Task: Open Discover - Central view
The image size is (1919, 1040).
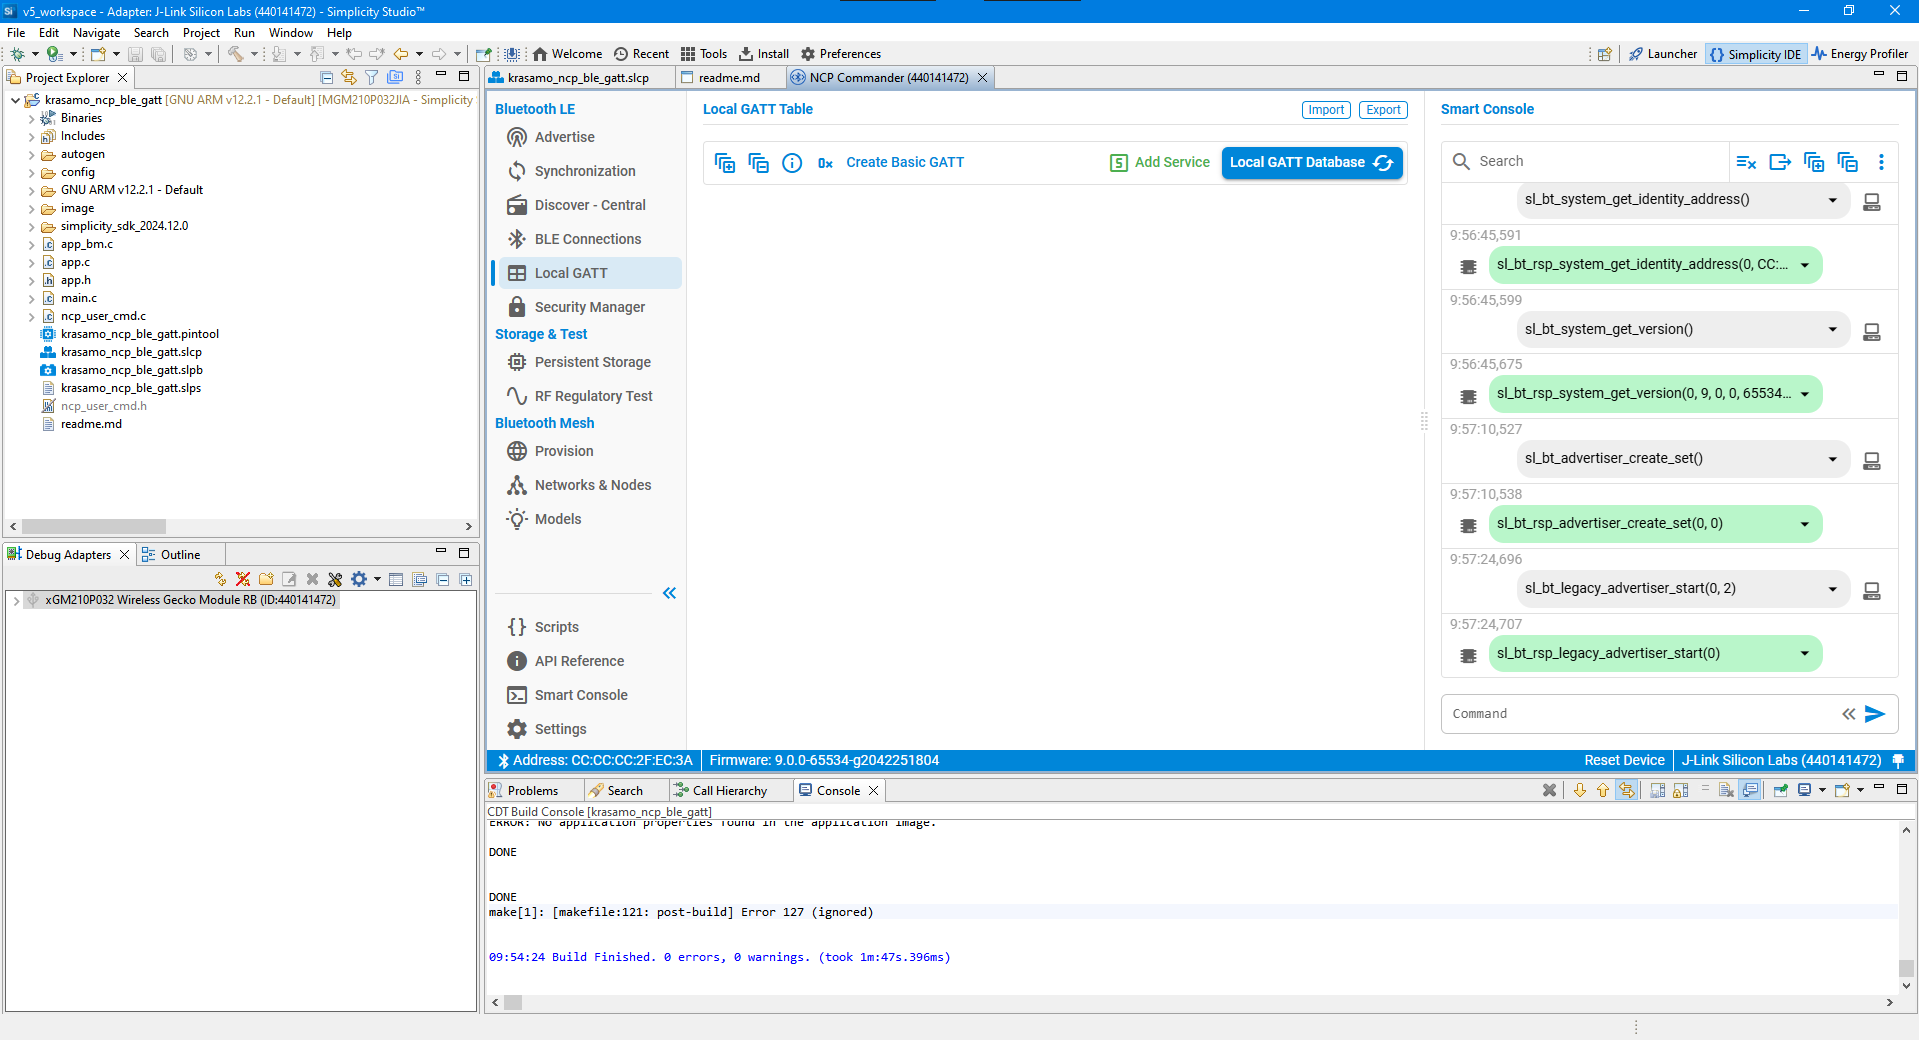Action: (590, 205)
